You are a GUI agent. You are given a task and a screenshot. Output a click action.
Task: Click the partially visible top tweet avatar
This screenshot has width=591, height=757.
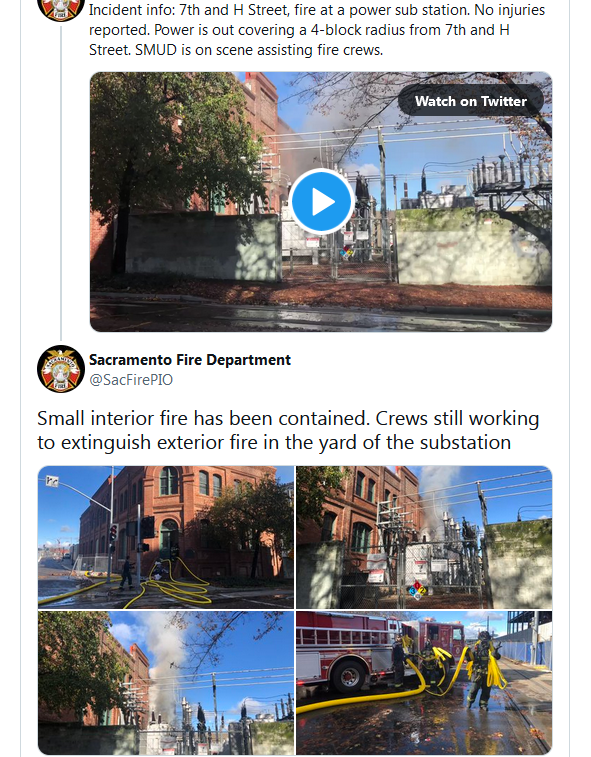point(61,10)
